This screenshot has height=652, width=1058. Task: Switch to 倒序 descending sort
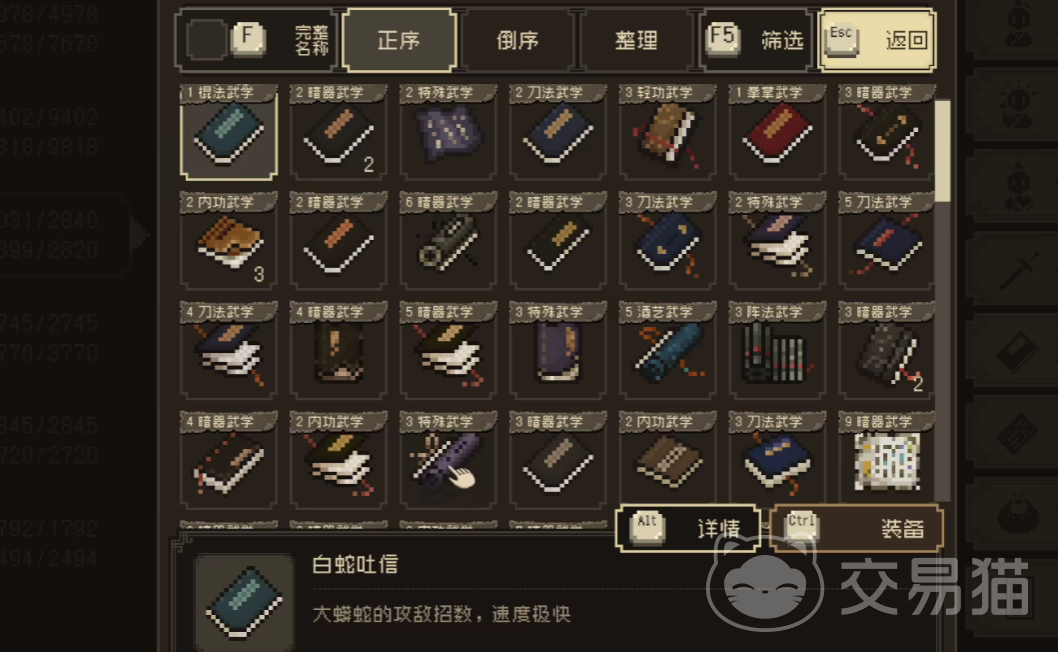(x=518, y=40)
